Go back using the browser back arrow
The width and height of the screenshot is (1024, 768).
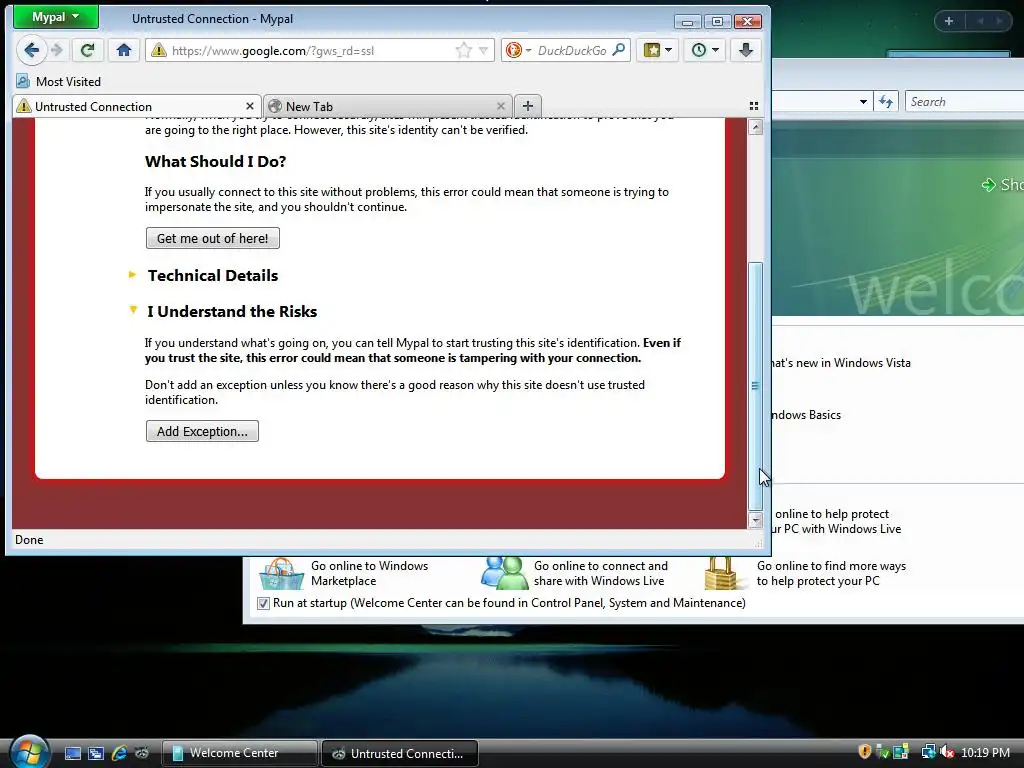point(31,50)
